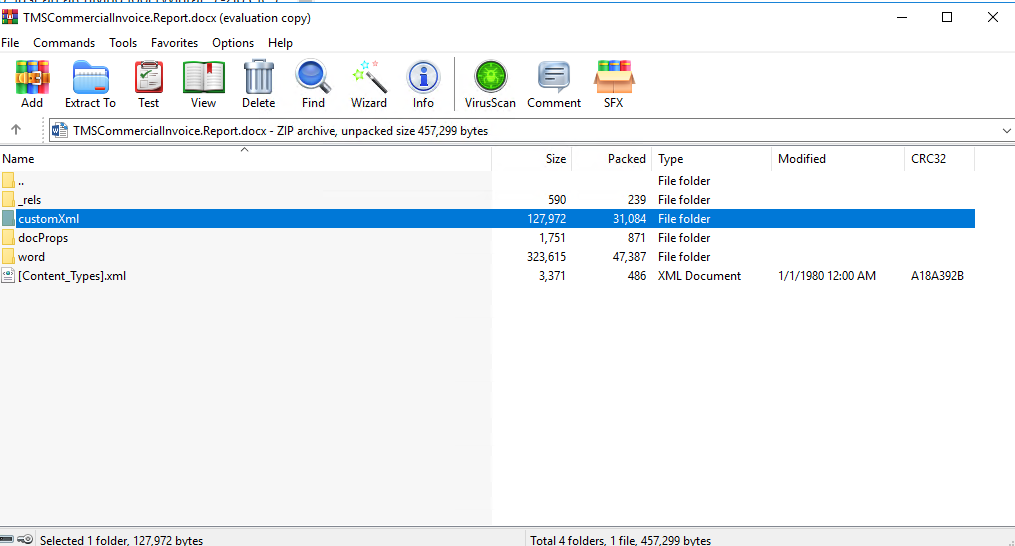Sort files by Size column header

point(555,159)
